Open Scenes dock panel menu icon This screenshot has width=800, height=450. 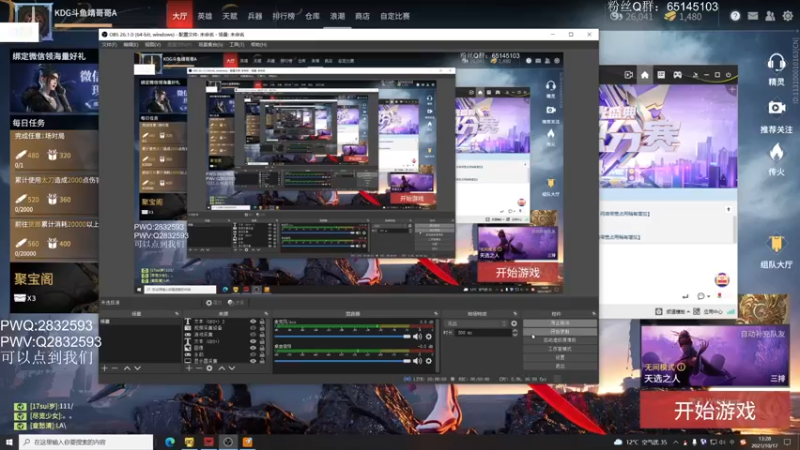click(177, 314)
